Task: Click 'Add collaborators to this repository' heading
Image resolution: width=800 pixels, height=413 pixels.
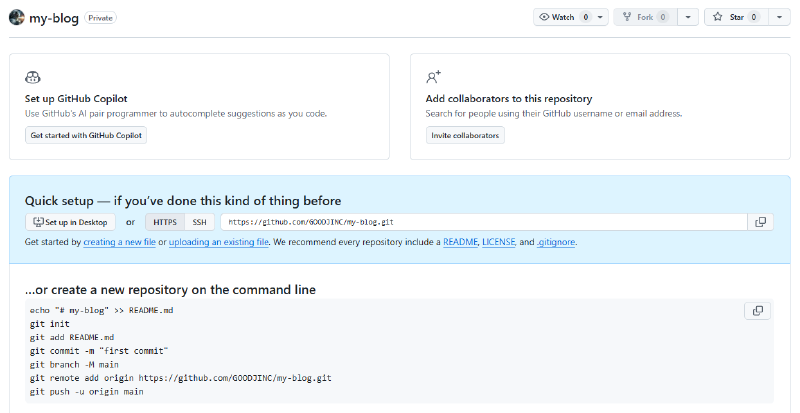Action: [509, 99]
